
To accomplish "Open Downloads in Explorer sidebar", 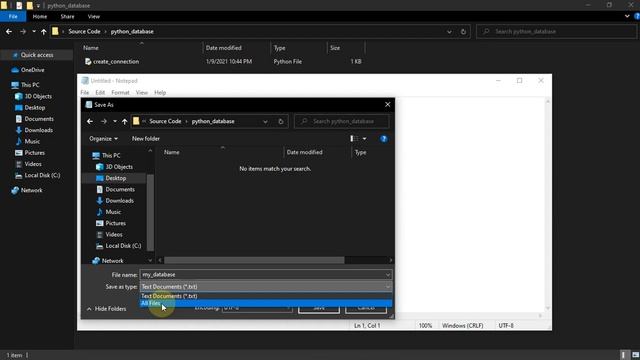I will coord(34,130).
